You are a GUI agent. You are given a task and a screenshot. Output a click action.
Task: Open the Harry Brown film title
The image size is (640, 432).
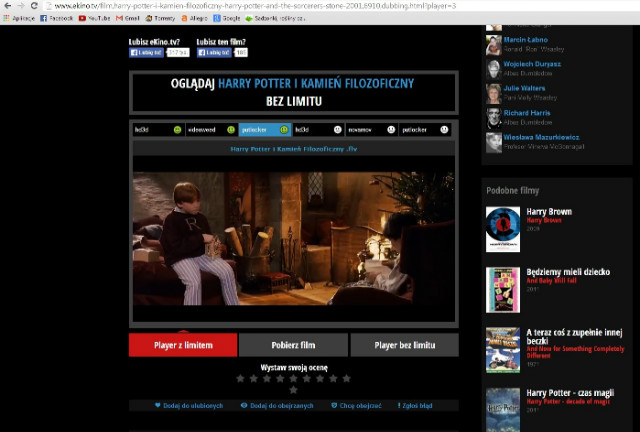coord(549,212)
